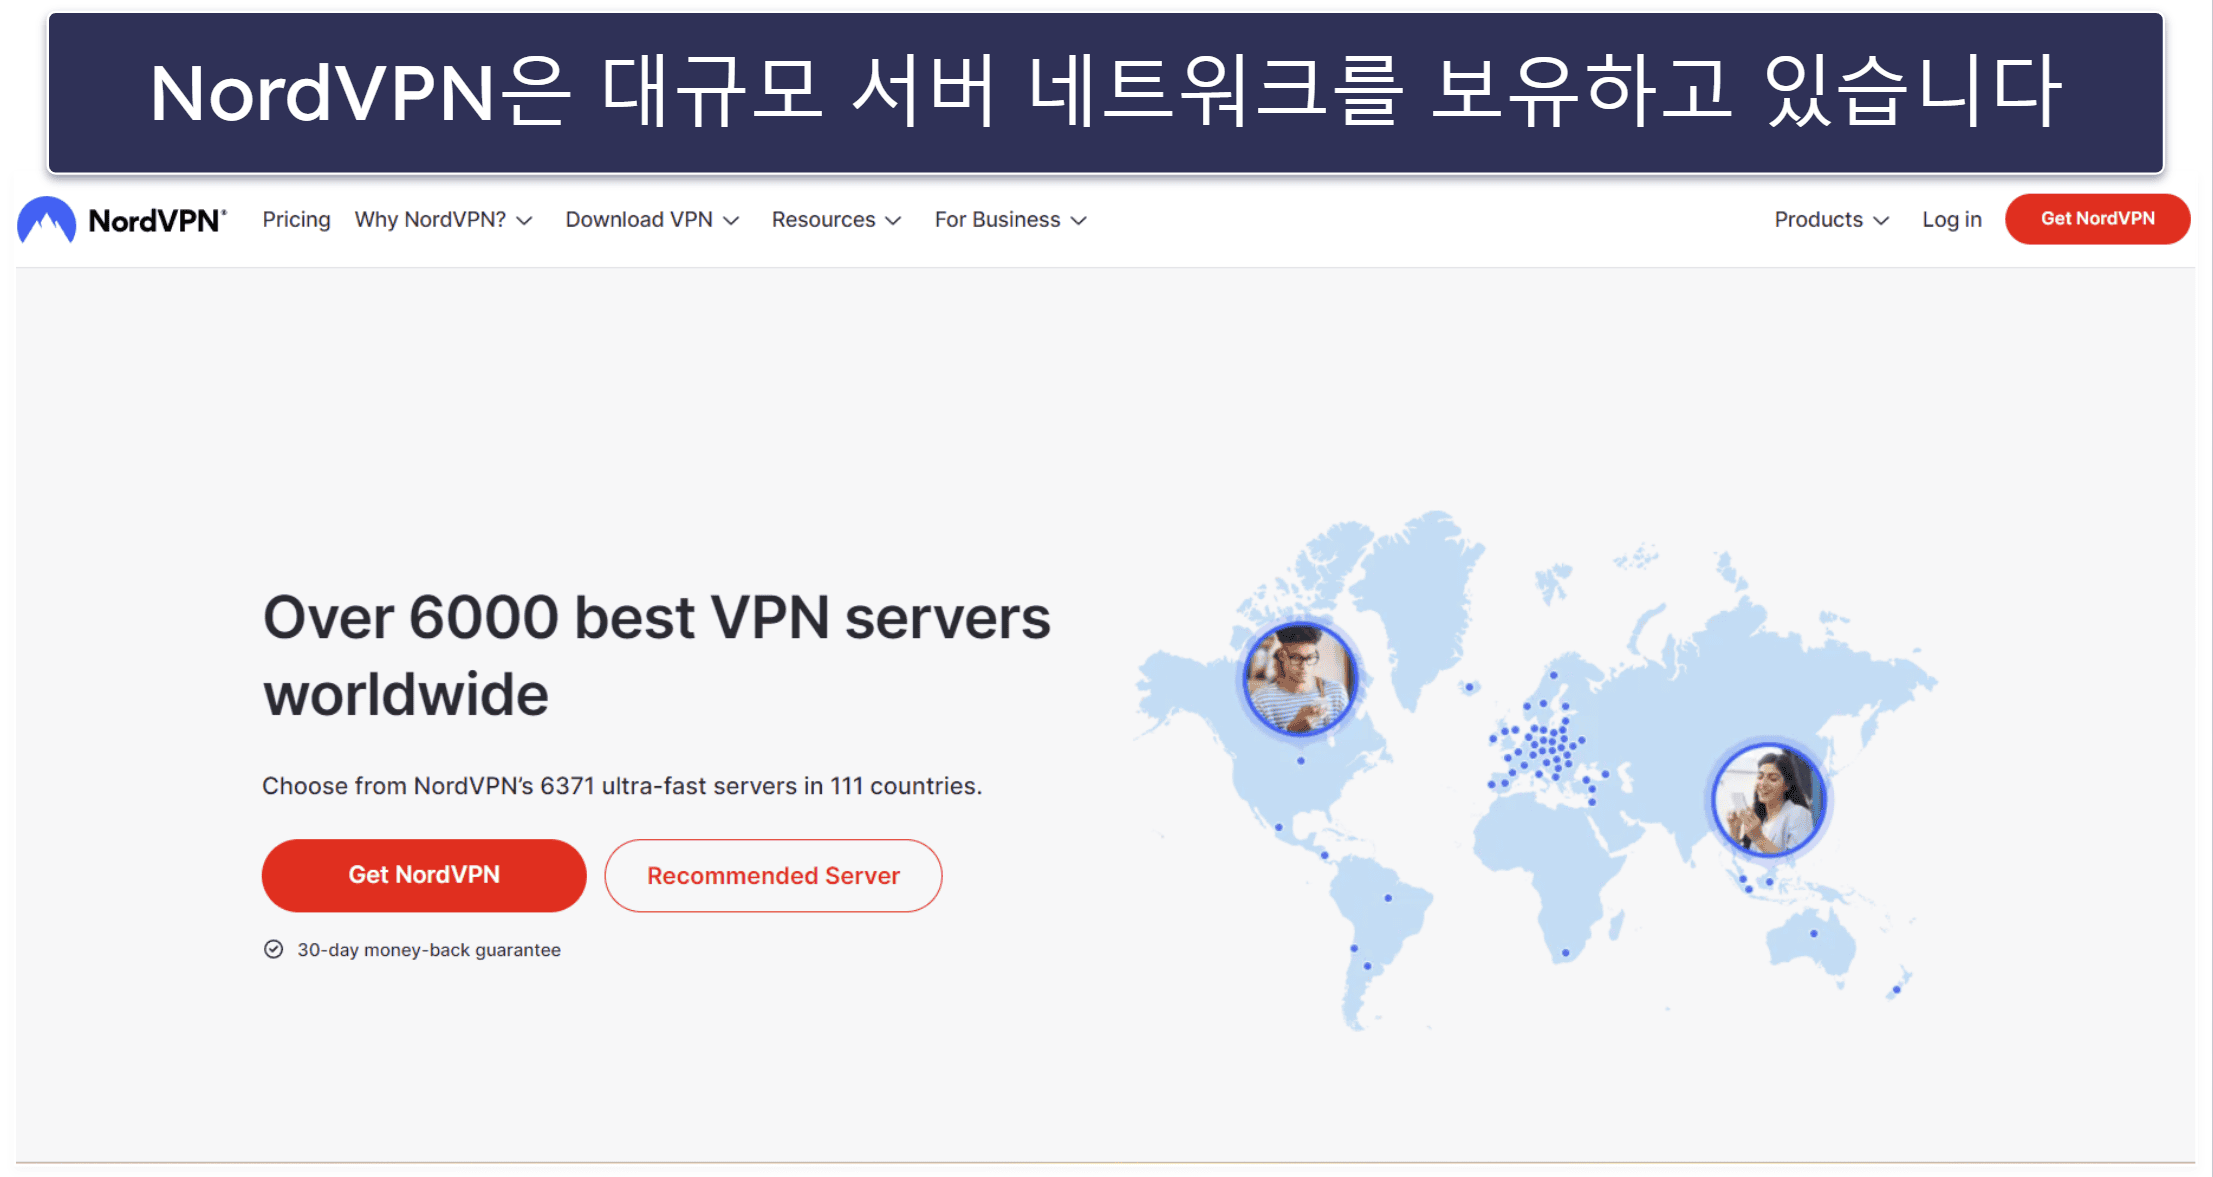Open the Resources menu

click(836, 220)
